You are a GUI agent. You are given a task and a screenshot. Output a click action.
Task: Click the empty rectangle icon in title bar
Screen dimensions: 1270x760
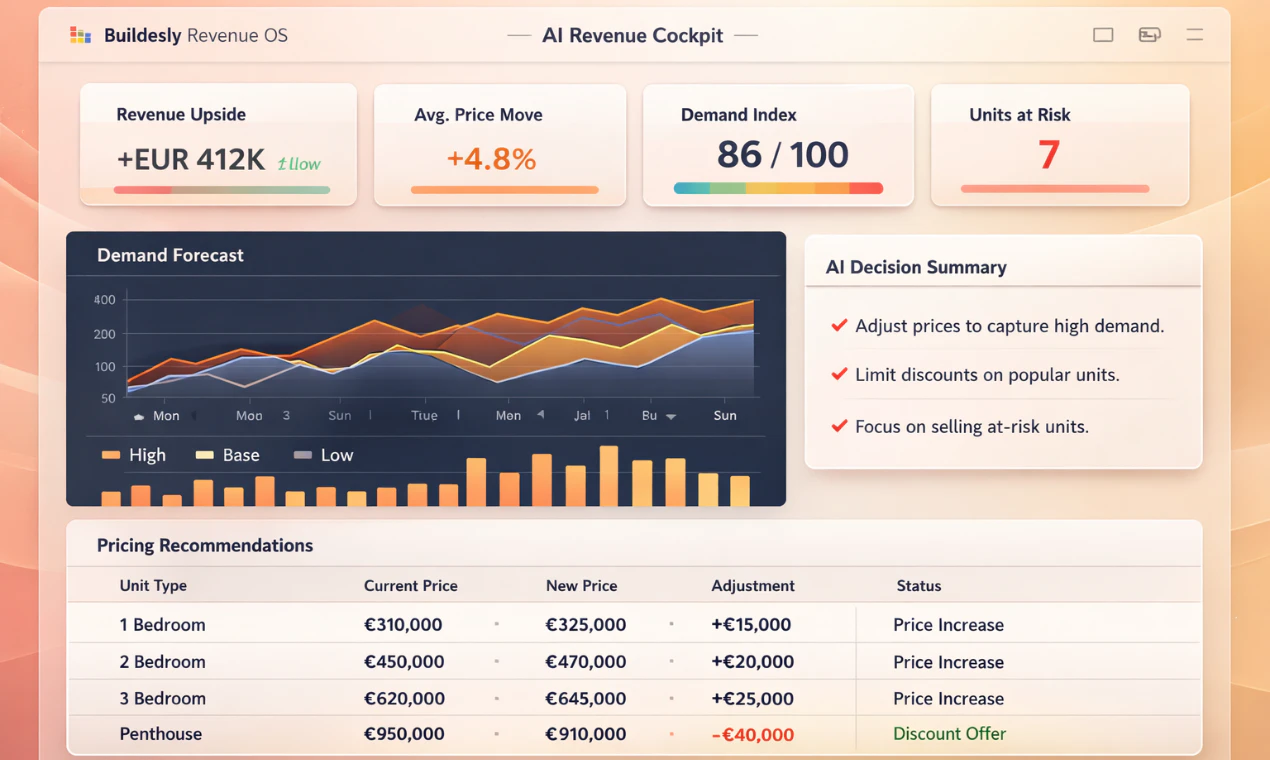(1103, 35)
